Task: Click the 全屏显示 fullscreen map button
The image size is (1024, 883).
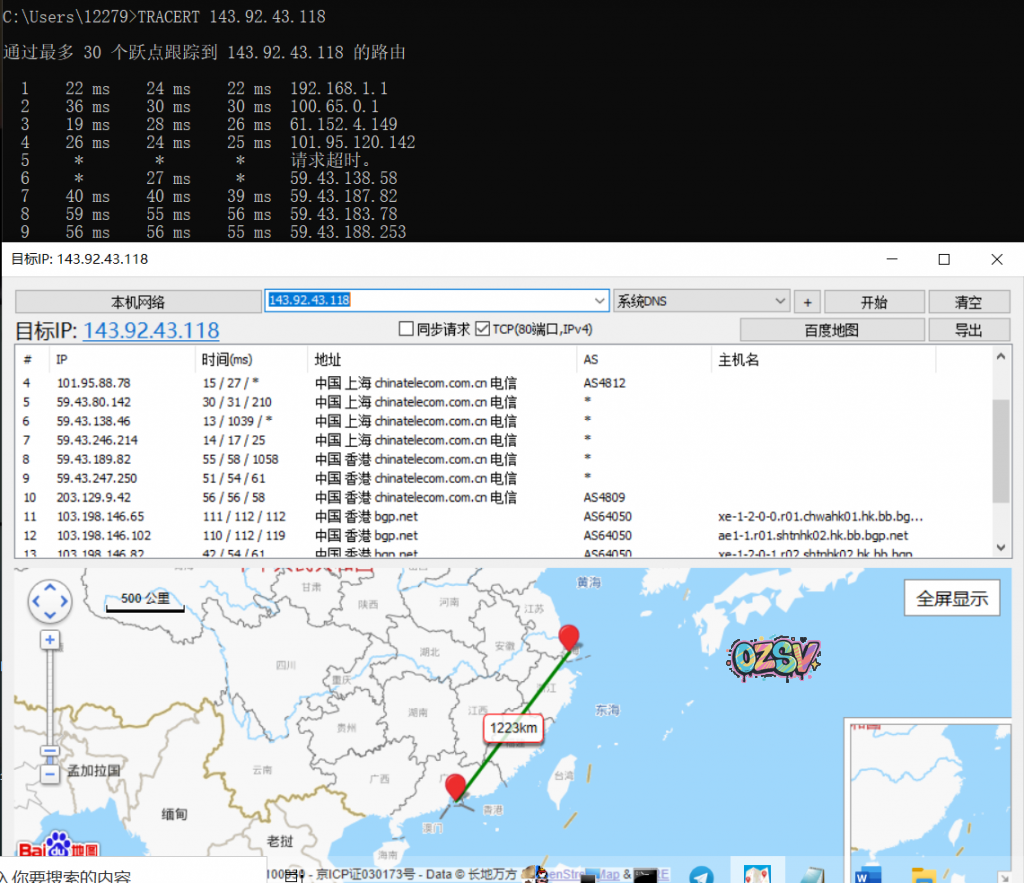Action: 952,598
